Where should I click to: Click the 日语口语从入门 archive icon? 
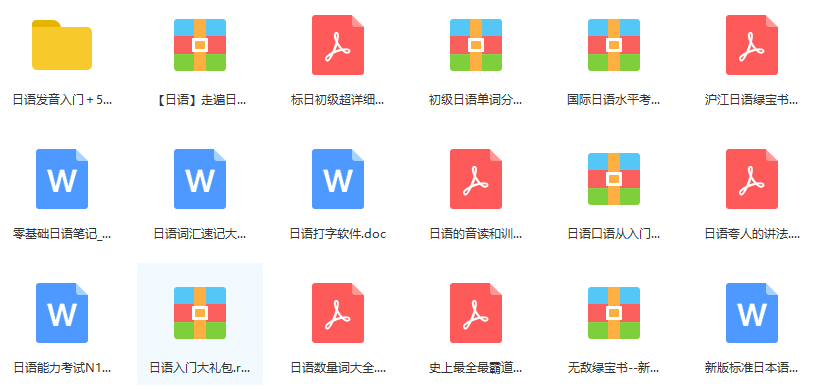click(614, 179)
